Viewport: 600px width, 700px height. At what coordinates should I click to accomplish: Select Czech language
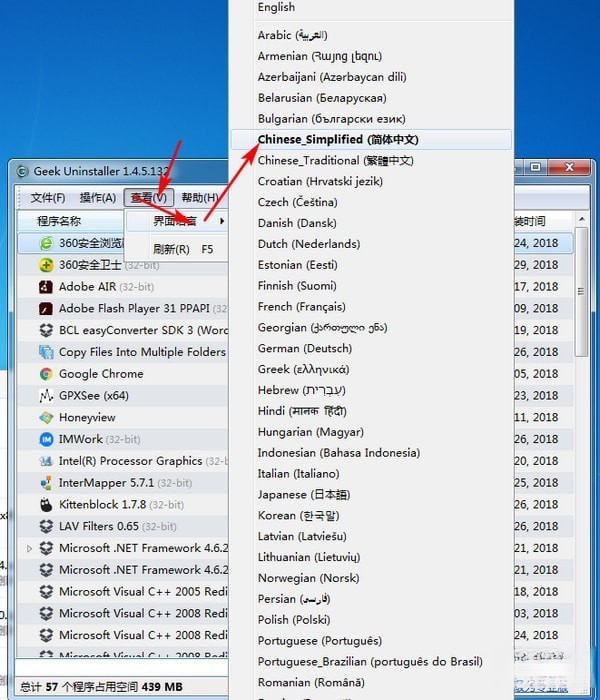[371, 202]
